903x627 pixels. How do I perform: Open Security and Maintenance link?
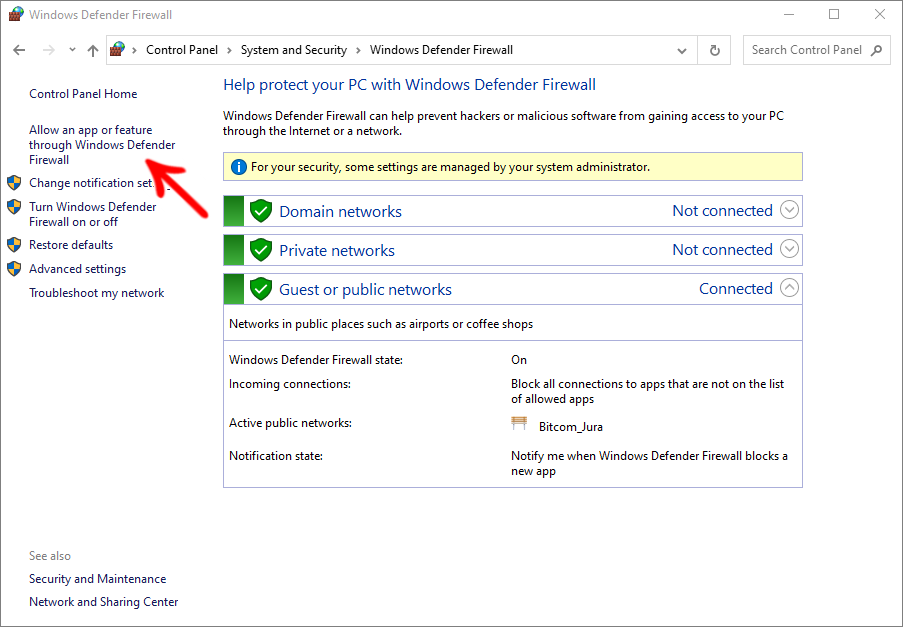coord(97,579)
